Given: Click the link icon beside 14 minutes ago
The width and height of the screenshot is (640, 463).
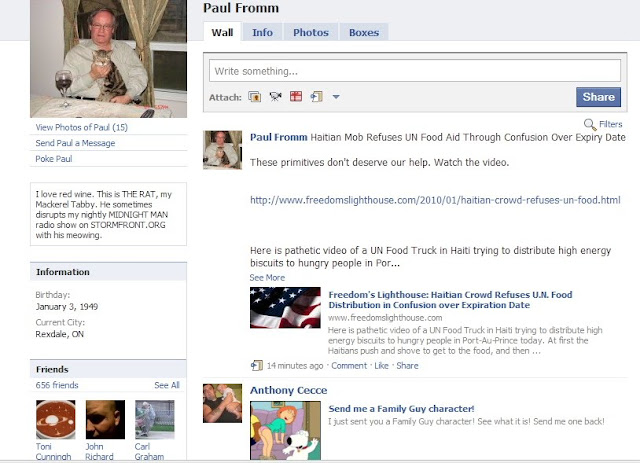Looking at the screenshot, I should click(256, 365).
